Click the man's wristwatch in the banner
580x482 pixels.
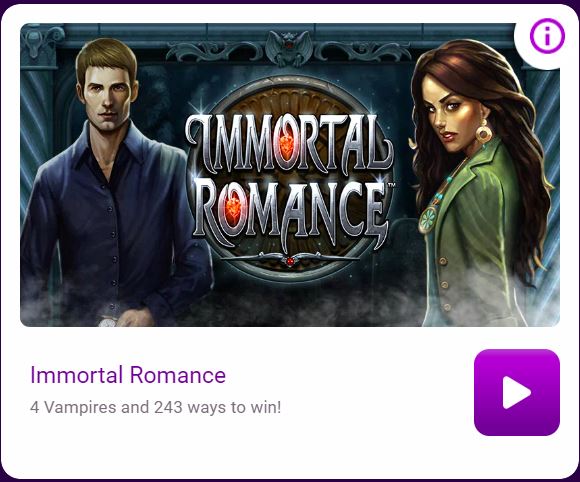coord(108,323)
